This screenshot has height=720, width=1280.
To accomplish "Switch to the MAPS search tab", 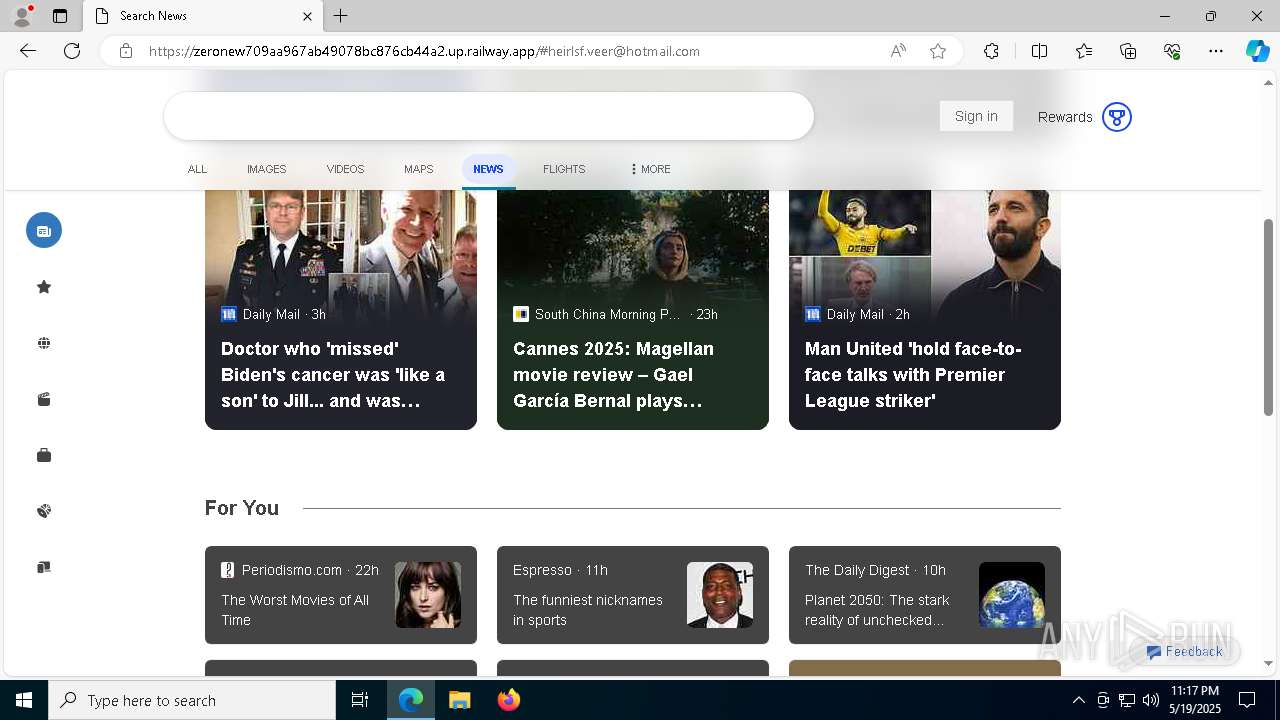I will (x=418, y=169).
